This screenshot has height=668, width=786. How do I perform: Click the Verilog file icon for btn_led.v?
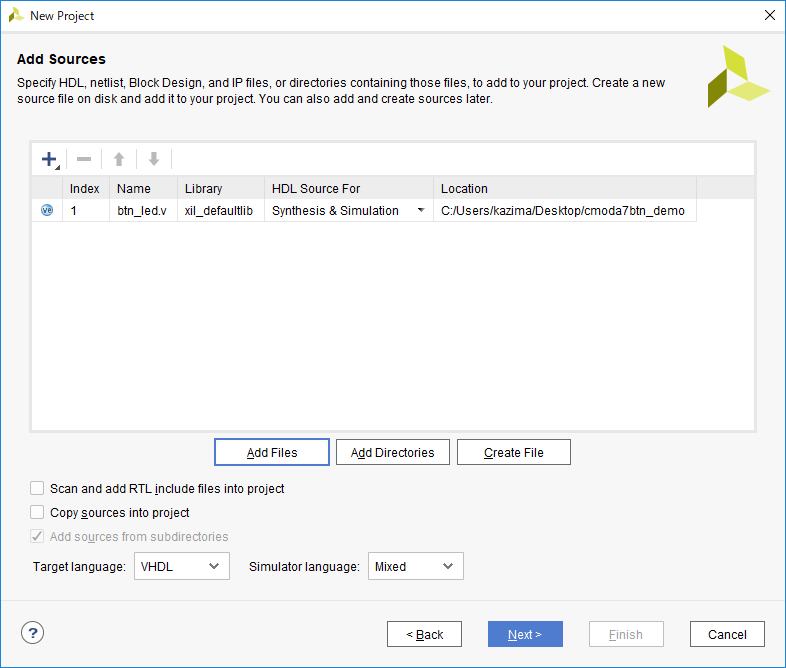(x=47, y=210)
